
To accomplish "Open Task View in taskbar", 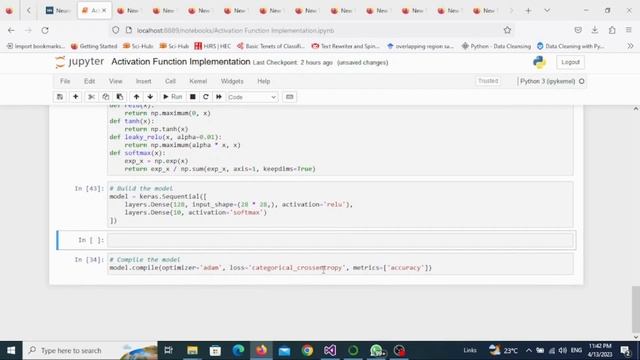I will click(168, 350).
